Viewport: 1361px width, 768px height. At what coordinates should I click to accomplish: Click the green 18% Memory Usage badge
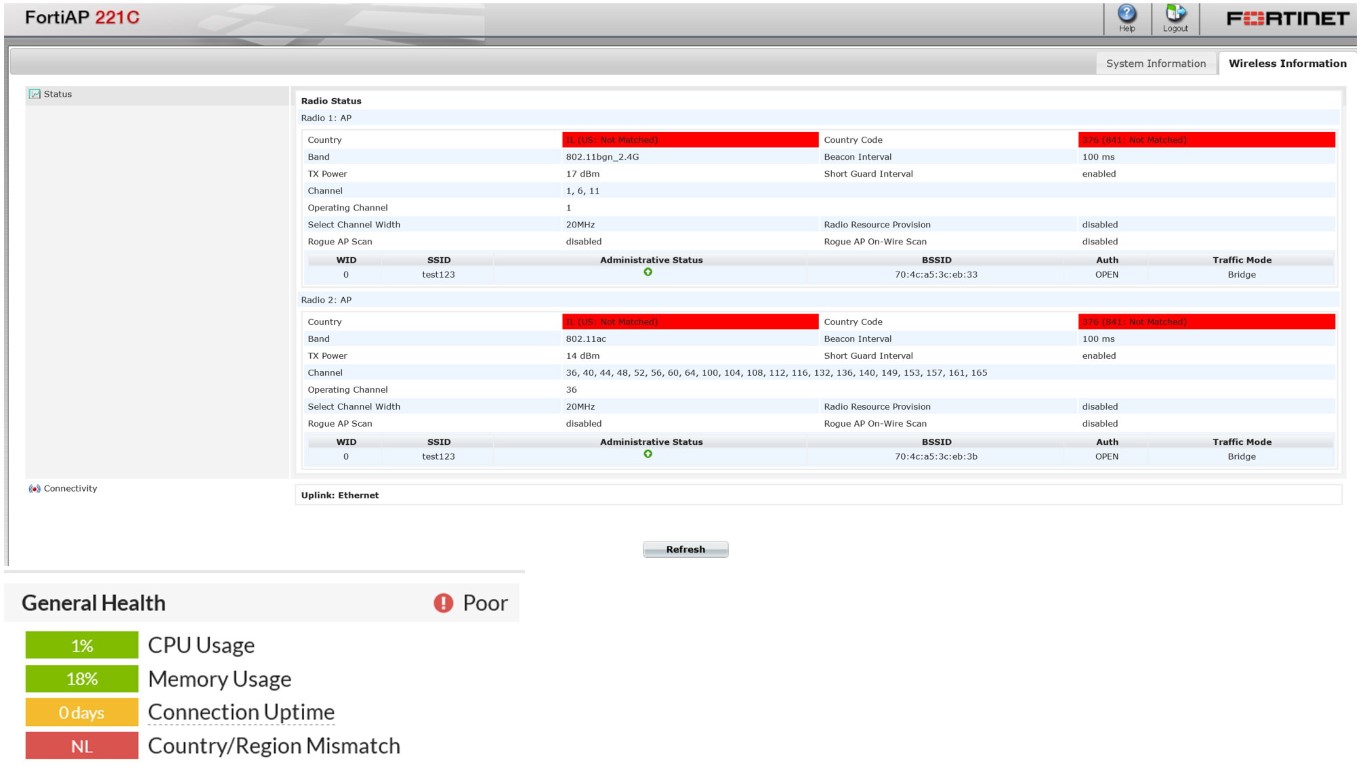coord(82,679)
